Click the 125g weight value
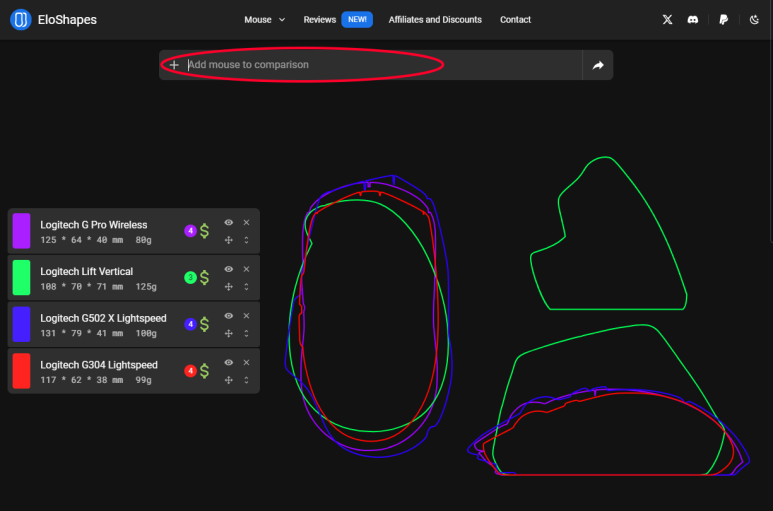This screenshot has height=511, width=773. (146, 287)
